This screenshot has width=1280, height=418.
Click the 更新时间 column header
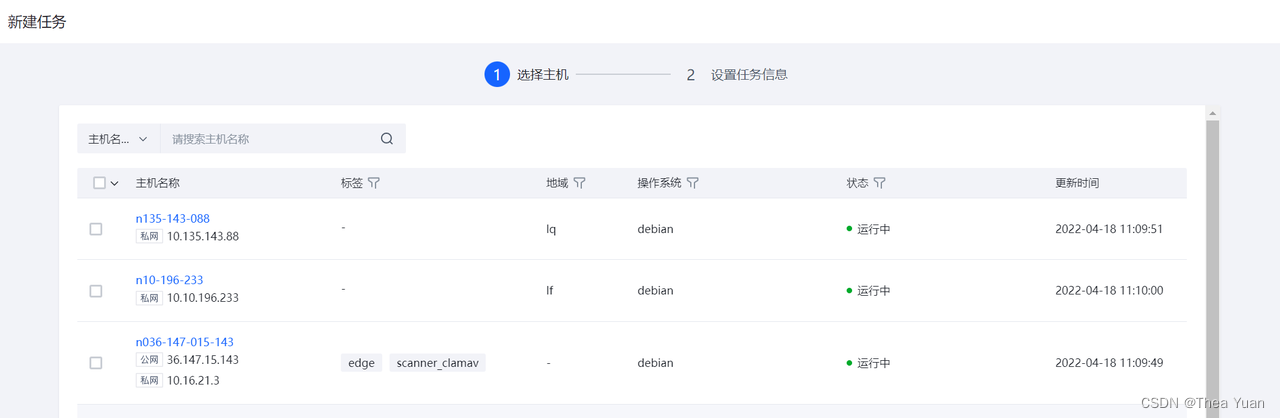point(1077,183)
